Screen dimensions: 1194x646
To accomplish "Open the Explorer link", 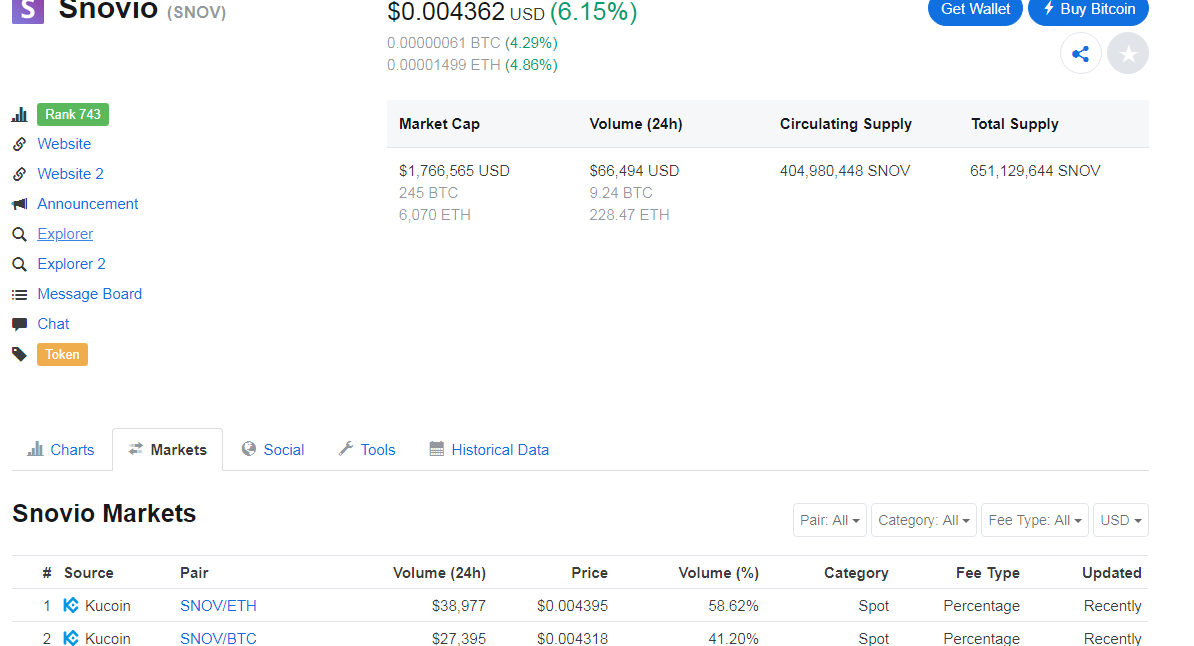I will [x=65, y=234].
